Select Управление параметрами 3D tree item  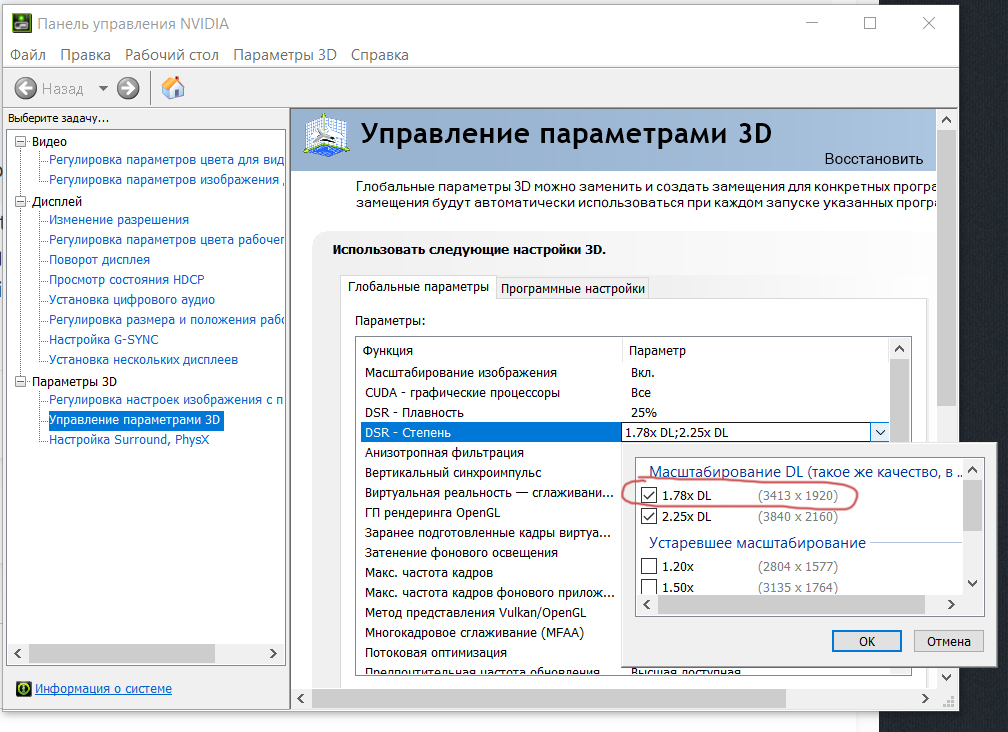pyautogui.click(x=135, y=420)
